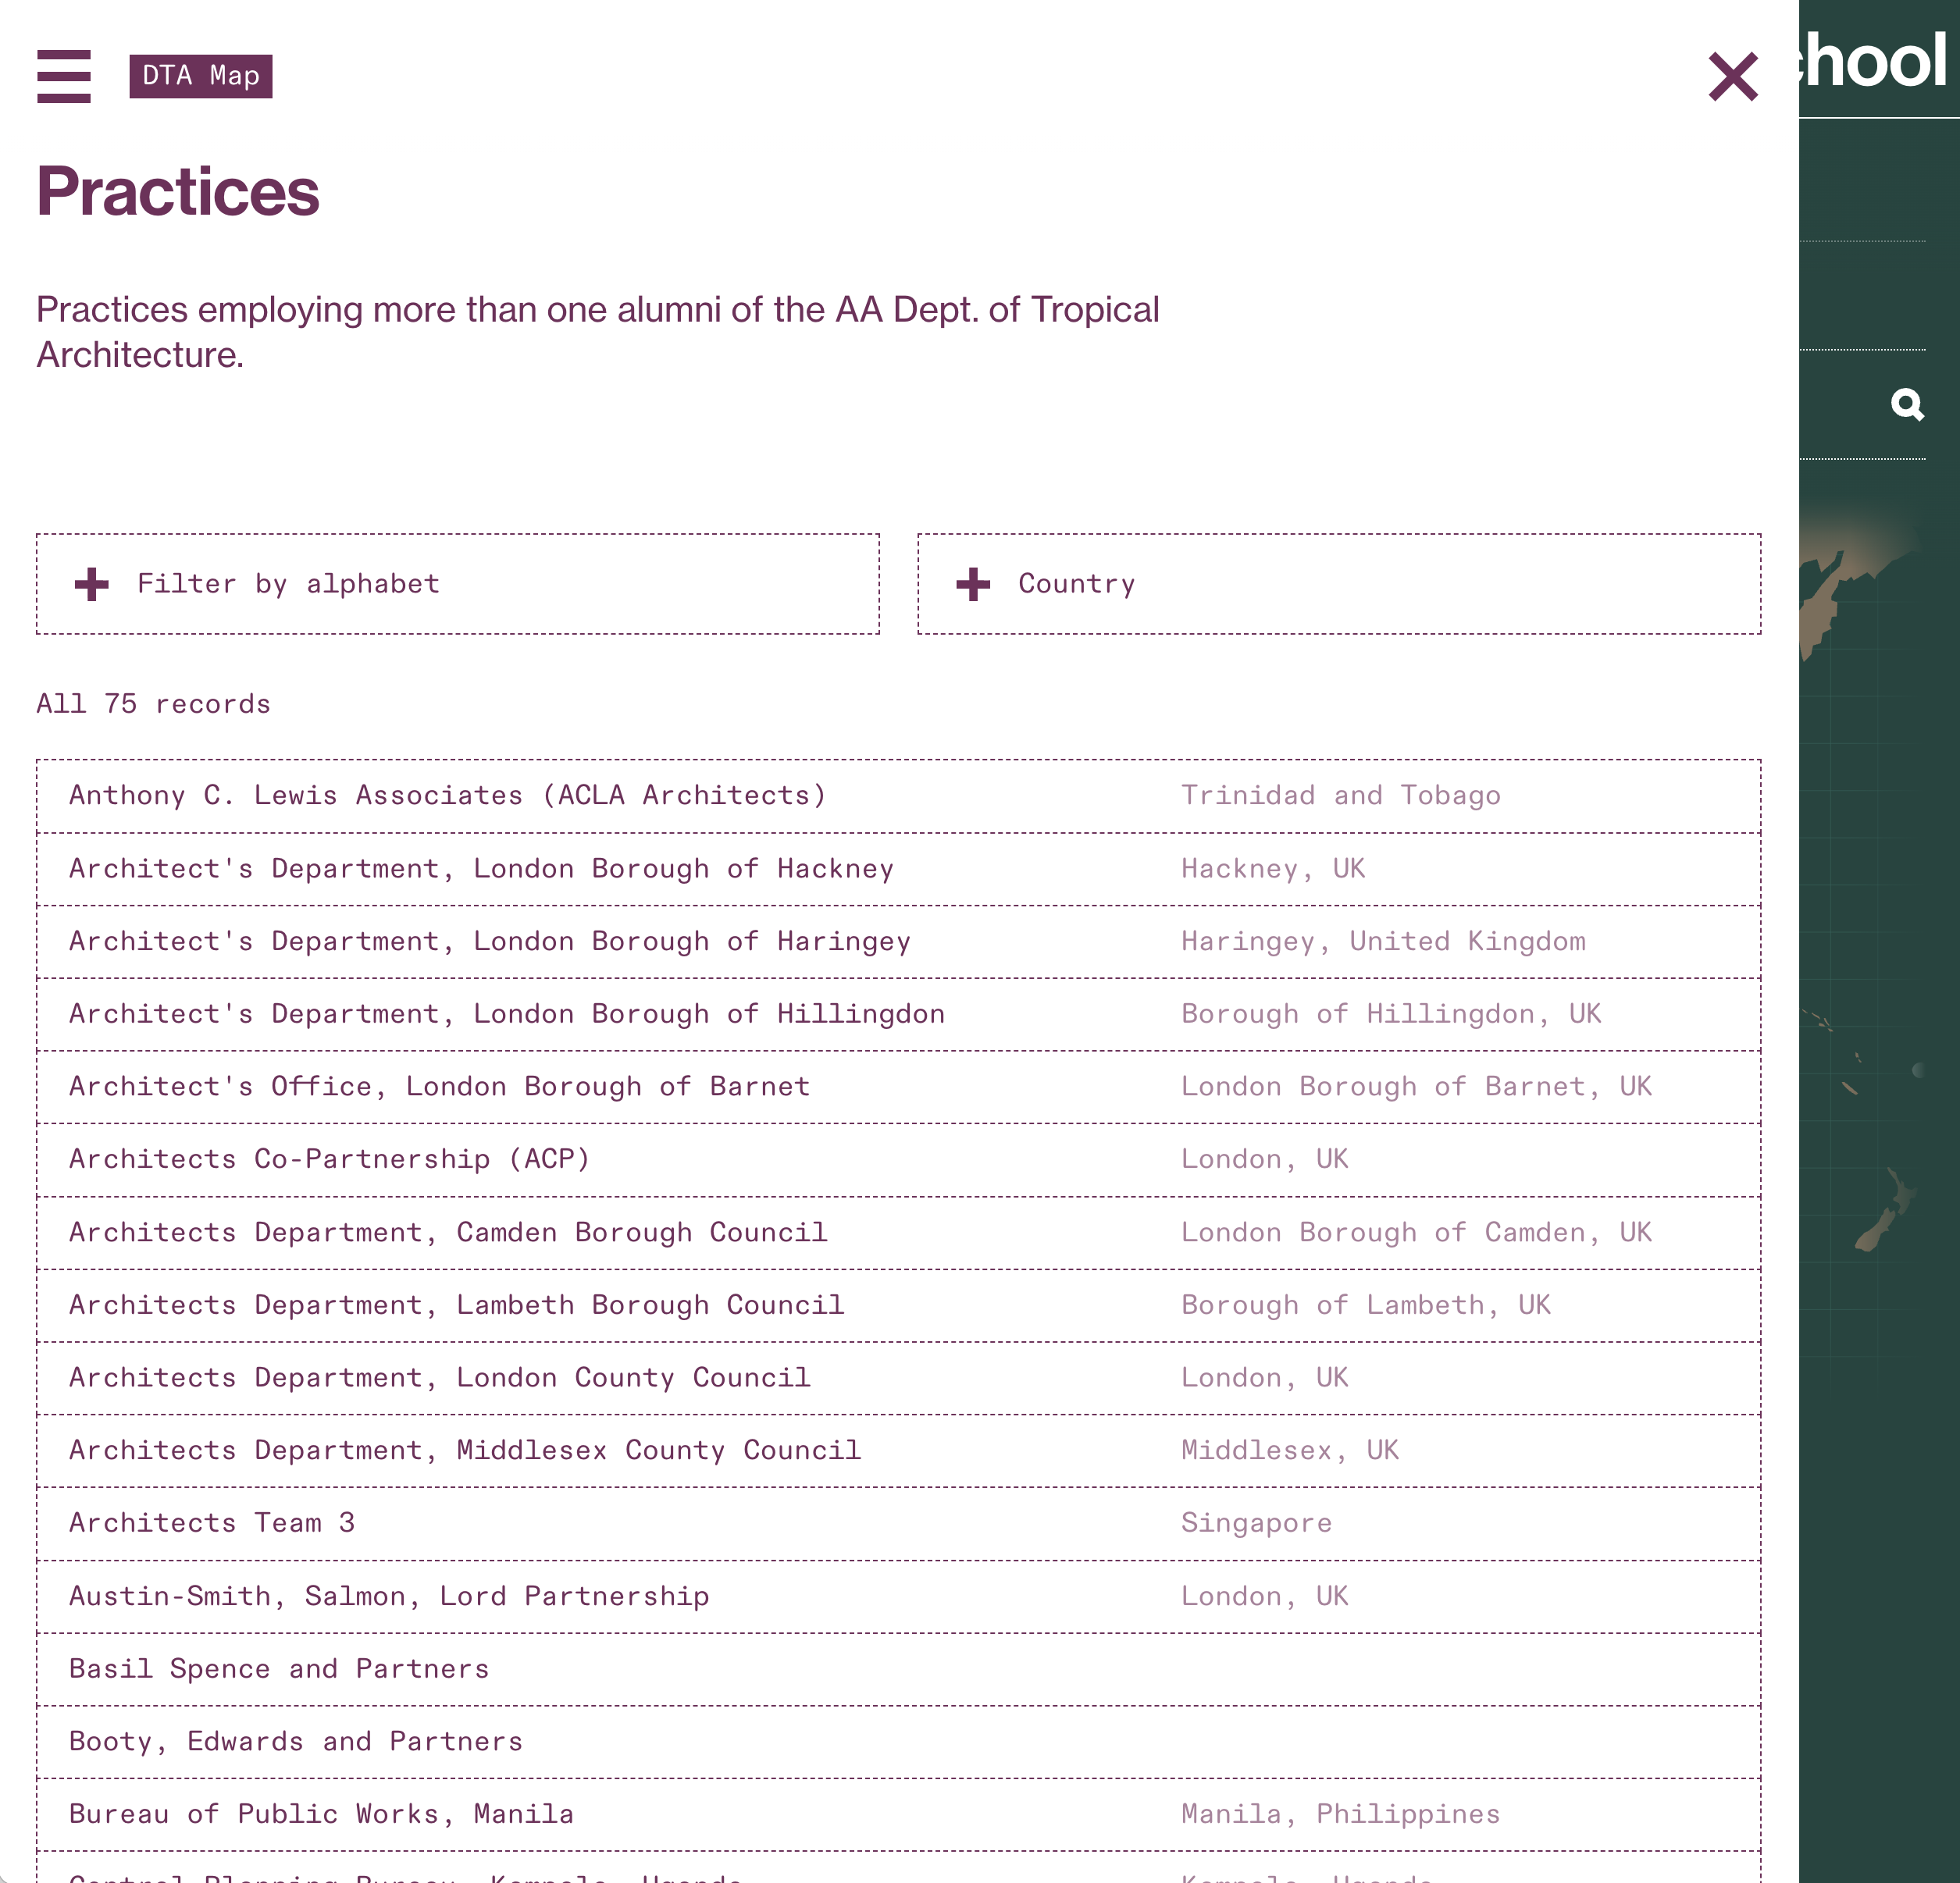Close the Practices panel with X
Viewport: 1960px width, 1883px height.
point(1733,77)
